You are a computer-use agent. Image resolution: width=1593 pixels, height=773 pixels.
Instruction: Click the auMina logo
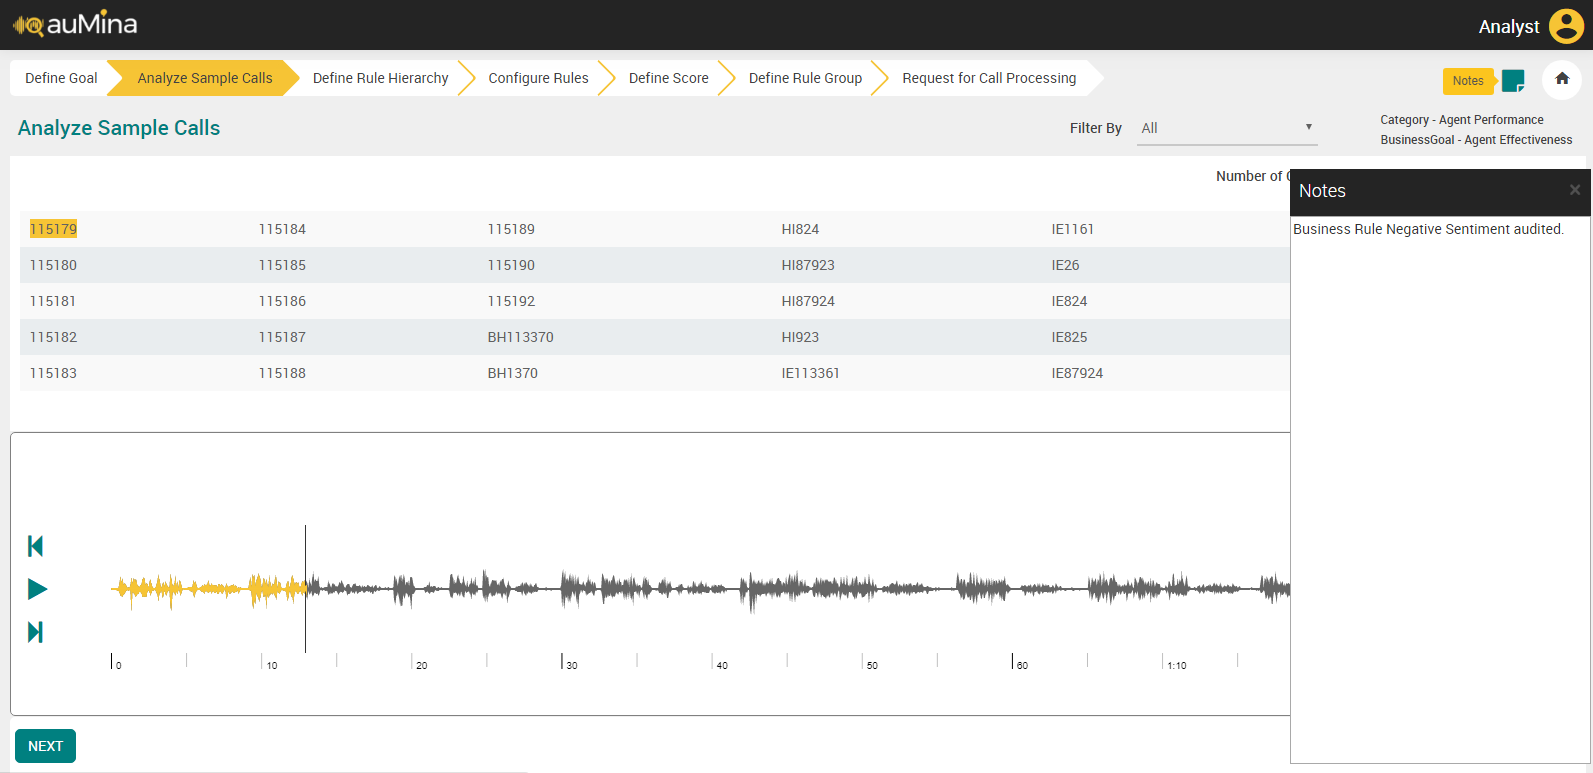coord(75,24)
